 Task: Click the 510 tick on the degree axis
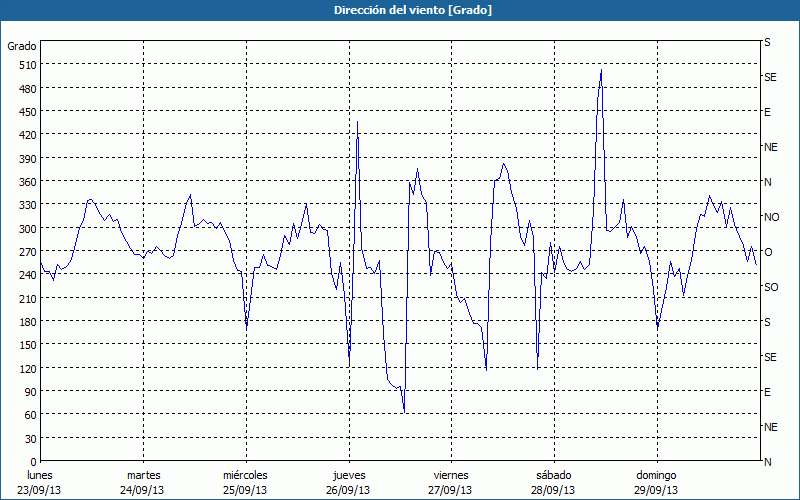point(27,65)
